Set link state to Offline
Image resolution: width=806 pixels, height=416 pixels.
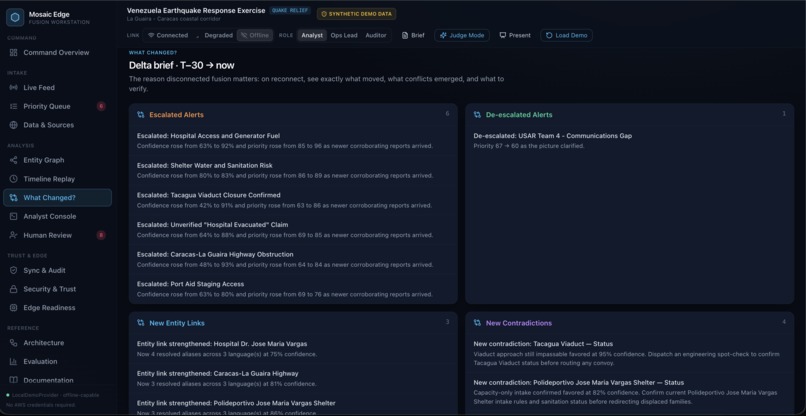(x=255, y=35)
